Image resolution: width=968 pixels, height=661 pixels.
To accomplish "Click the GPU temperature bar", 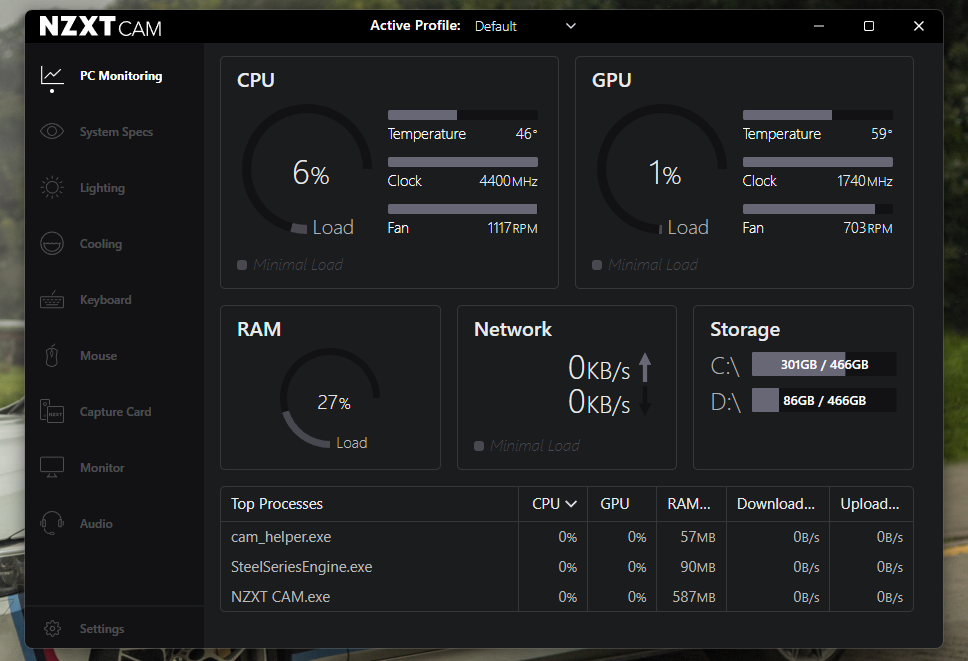I will tap(817, 115).
